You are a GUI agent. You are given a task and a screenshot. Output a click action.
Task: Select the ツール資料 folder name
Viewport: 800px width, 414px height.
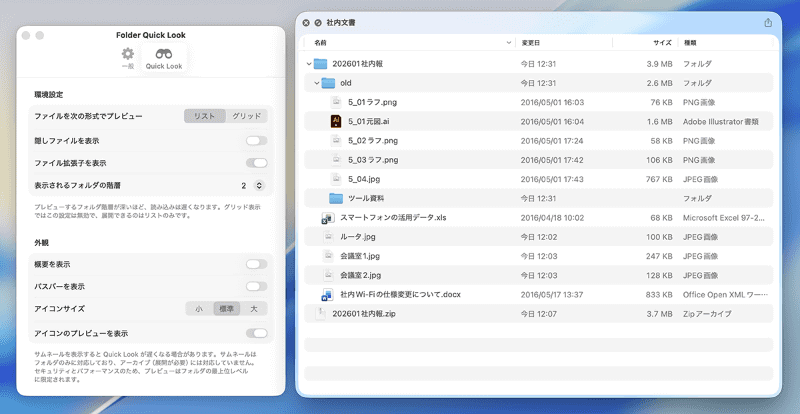coord(366,198)
